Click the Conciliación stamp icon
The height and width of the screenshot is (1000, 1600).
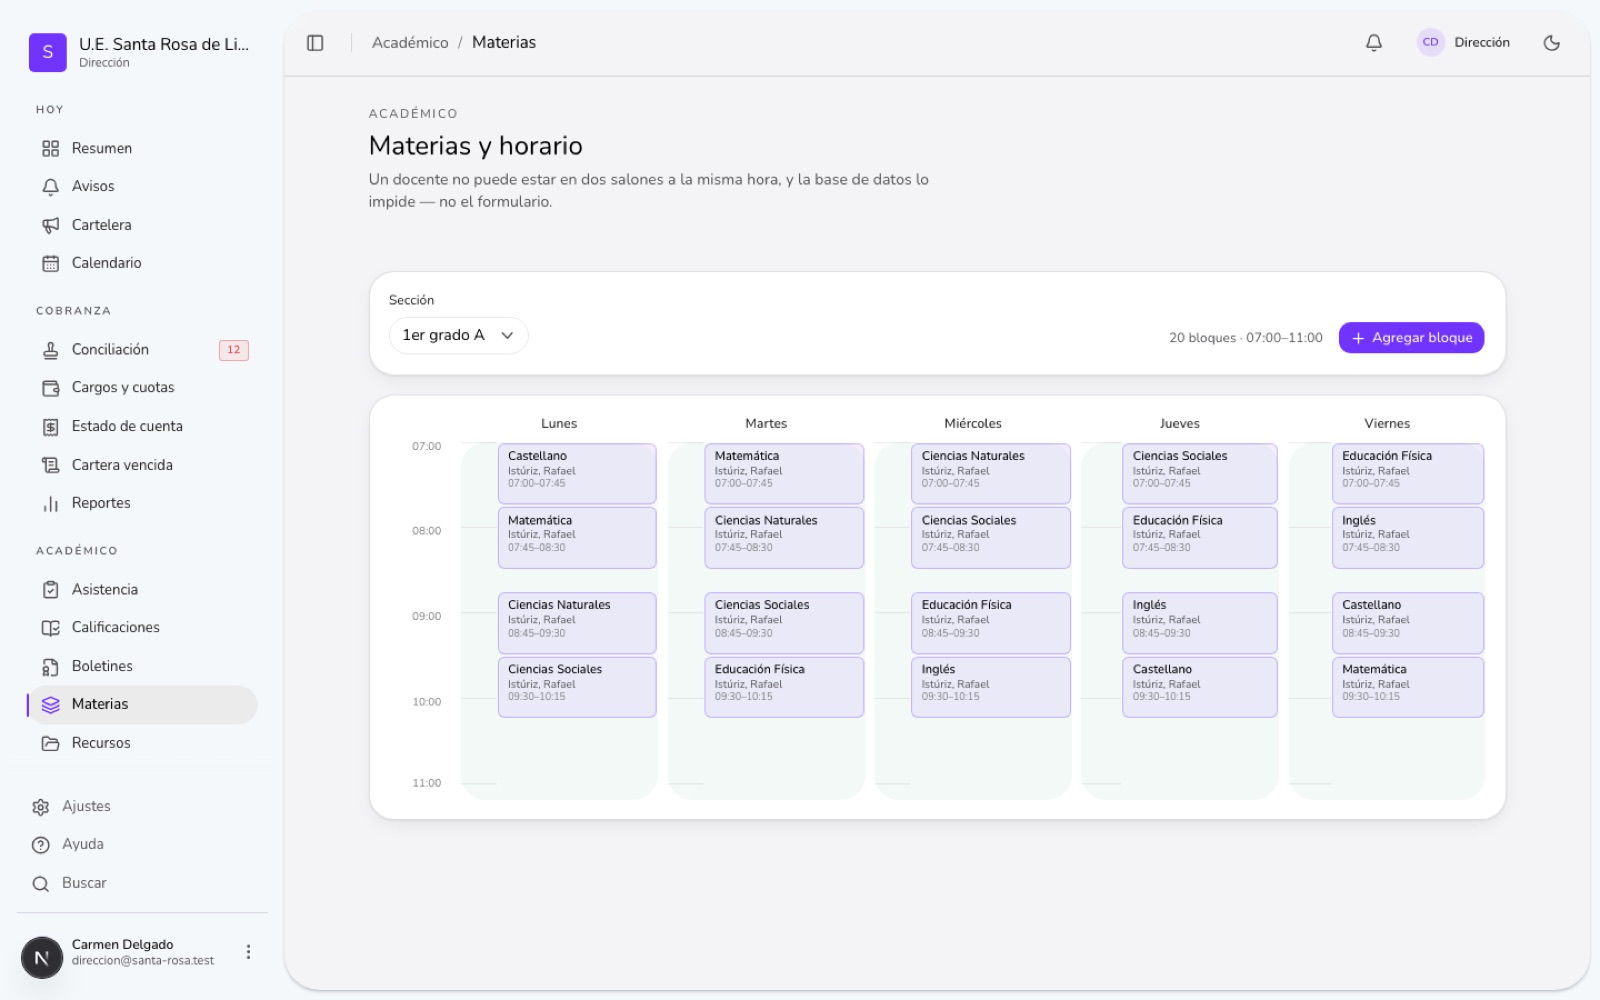click(x=51, y=350)
